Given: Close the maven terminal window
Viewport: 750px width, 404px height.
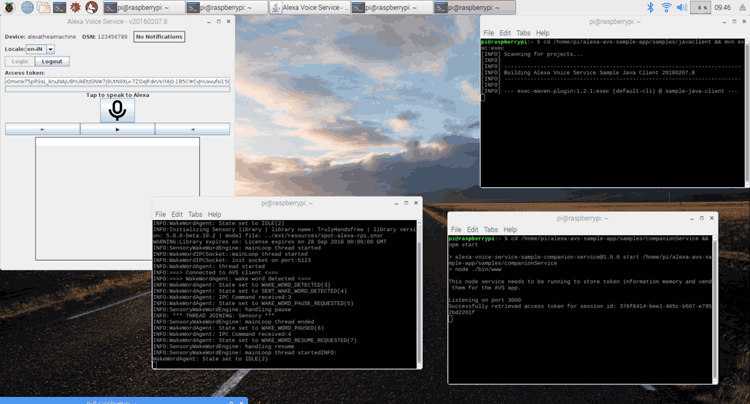Looking at the screenshot, I should (x=744, y=22).
